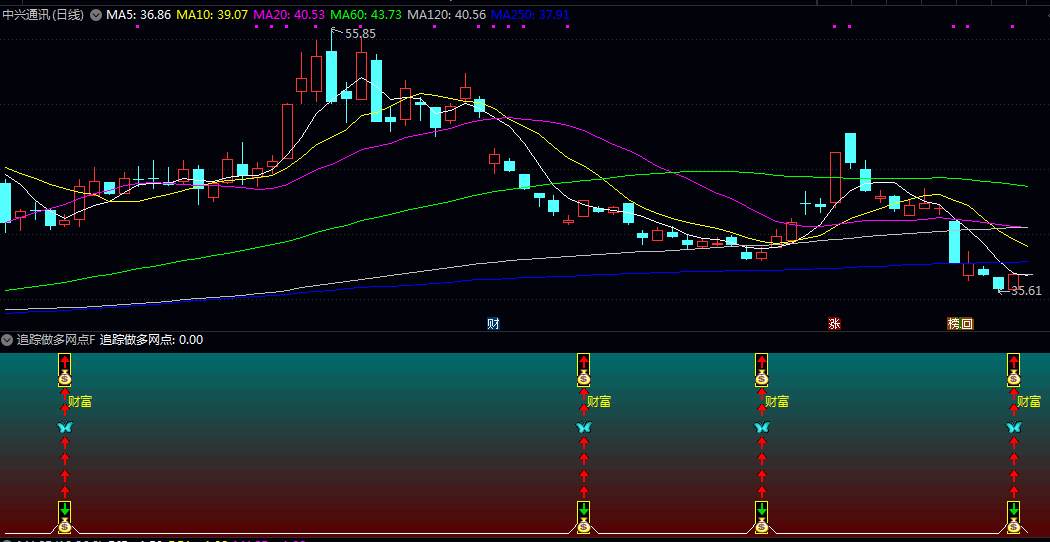The image size is (1050, 542).
Task: Click the rightmost cyan butterfly signal icon
Action: click(x=1014, y=427)
